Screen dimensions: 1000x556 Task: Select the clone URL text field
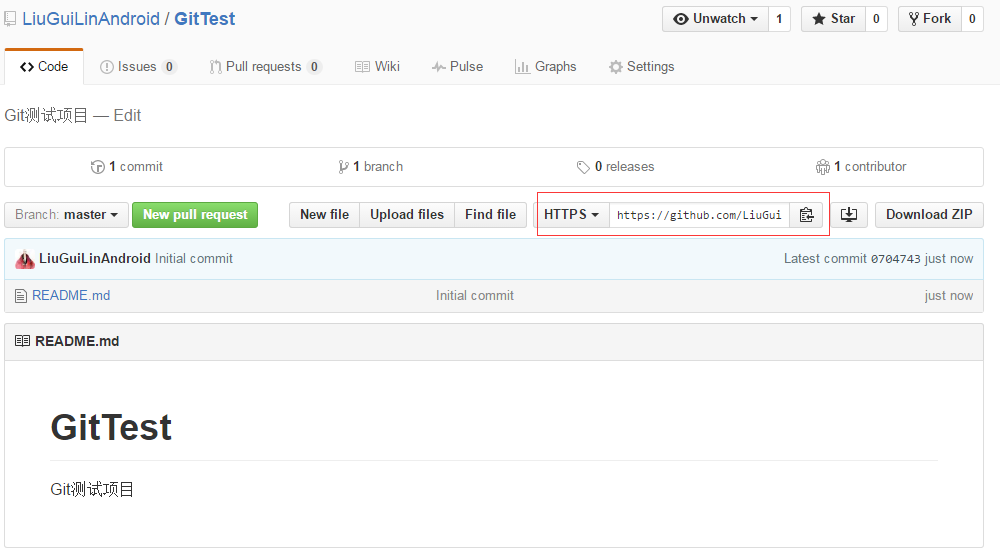click(700, 215)
